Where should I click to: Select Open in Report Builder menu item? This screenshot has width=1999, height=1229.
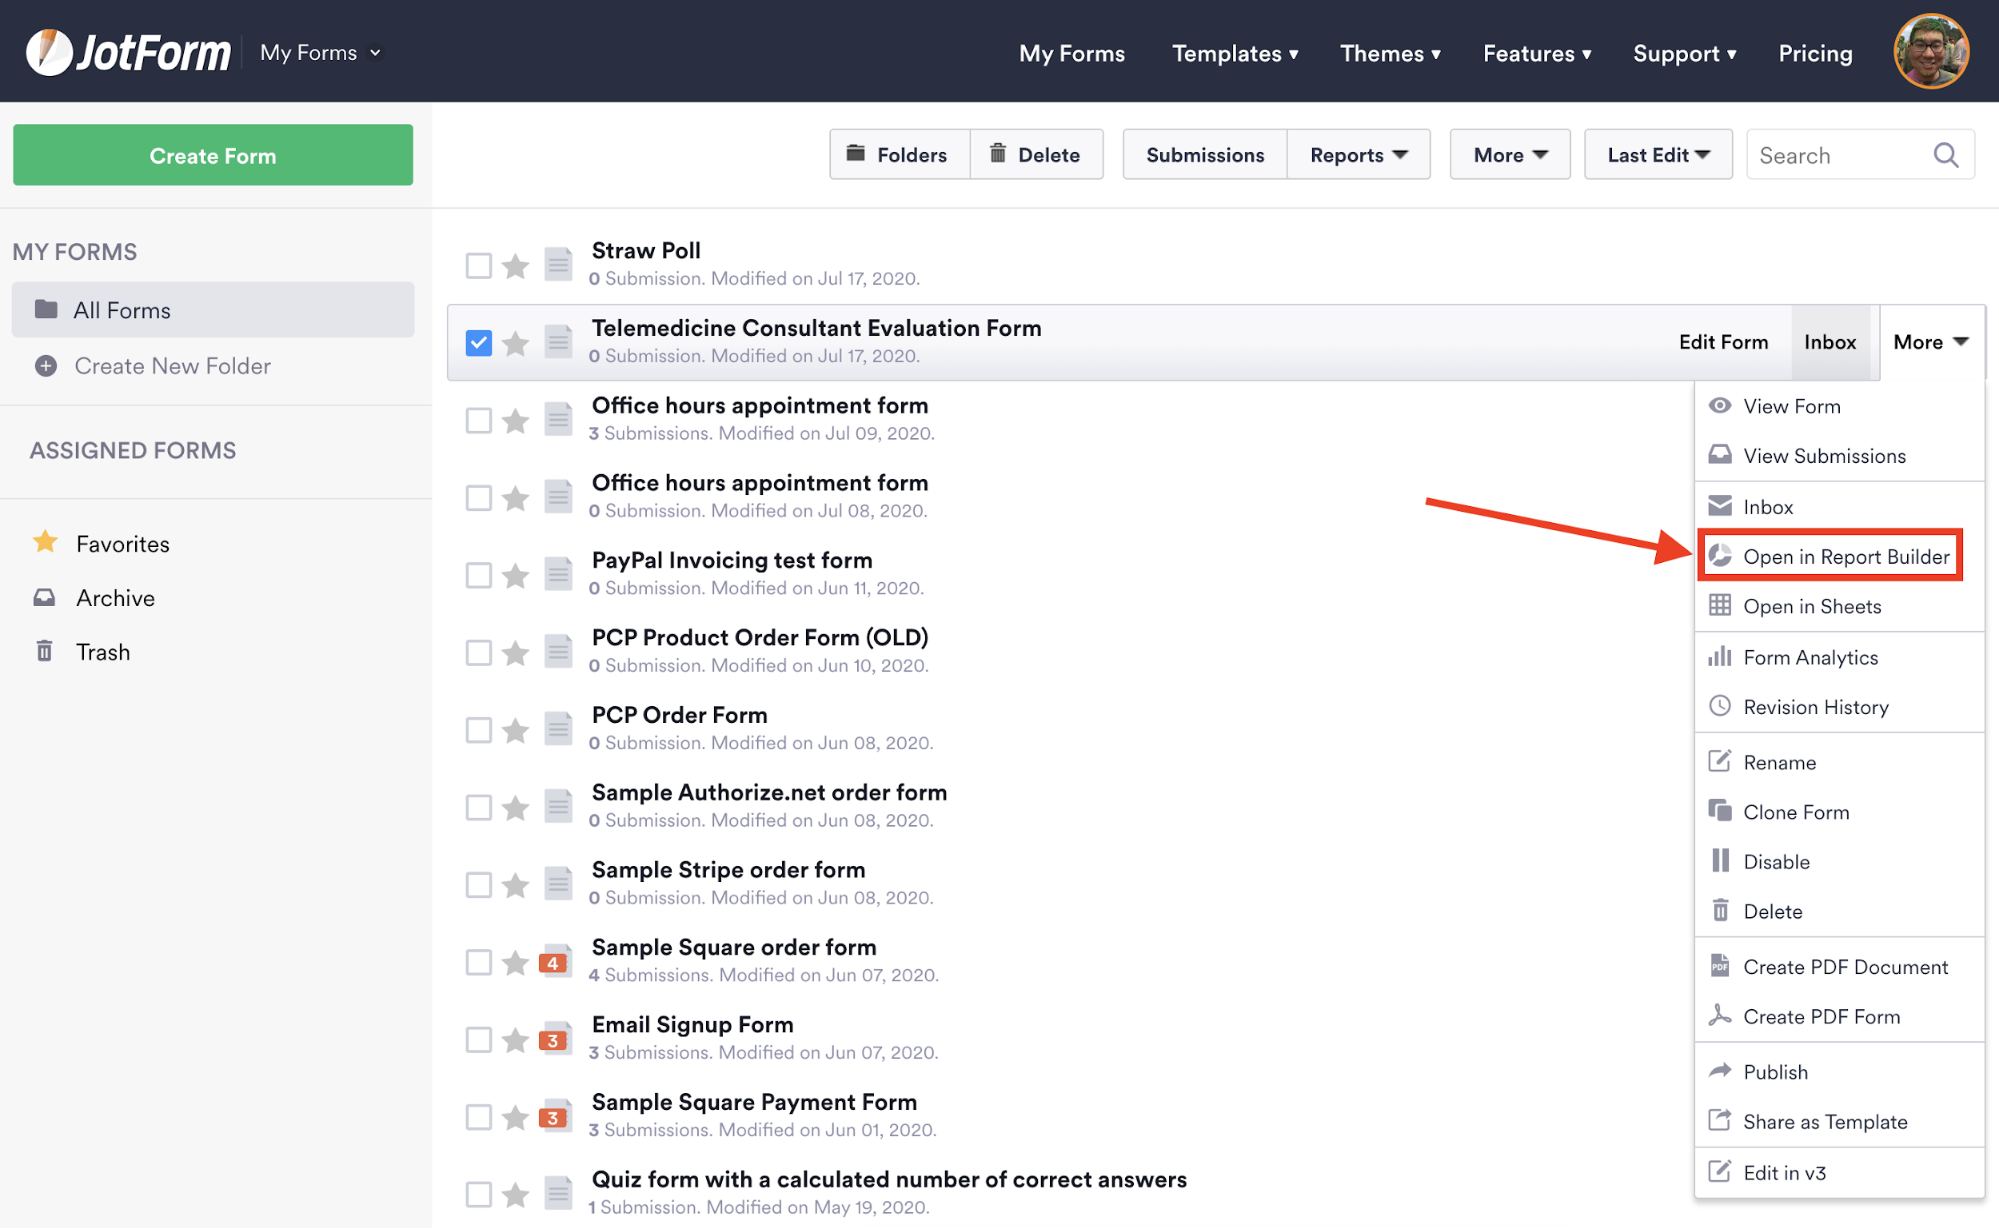[1845, 556]
